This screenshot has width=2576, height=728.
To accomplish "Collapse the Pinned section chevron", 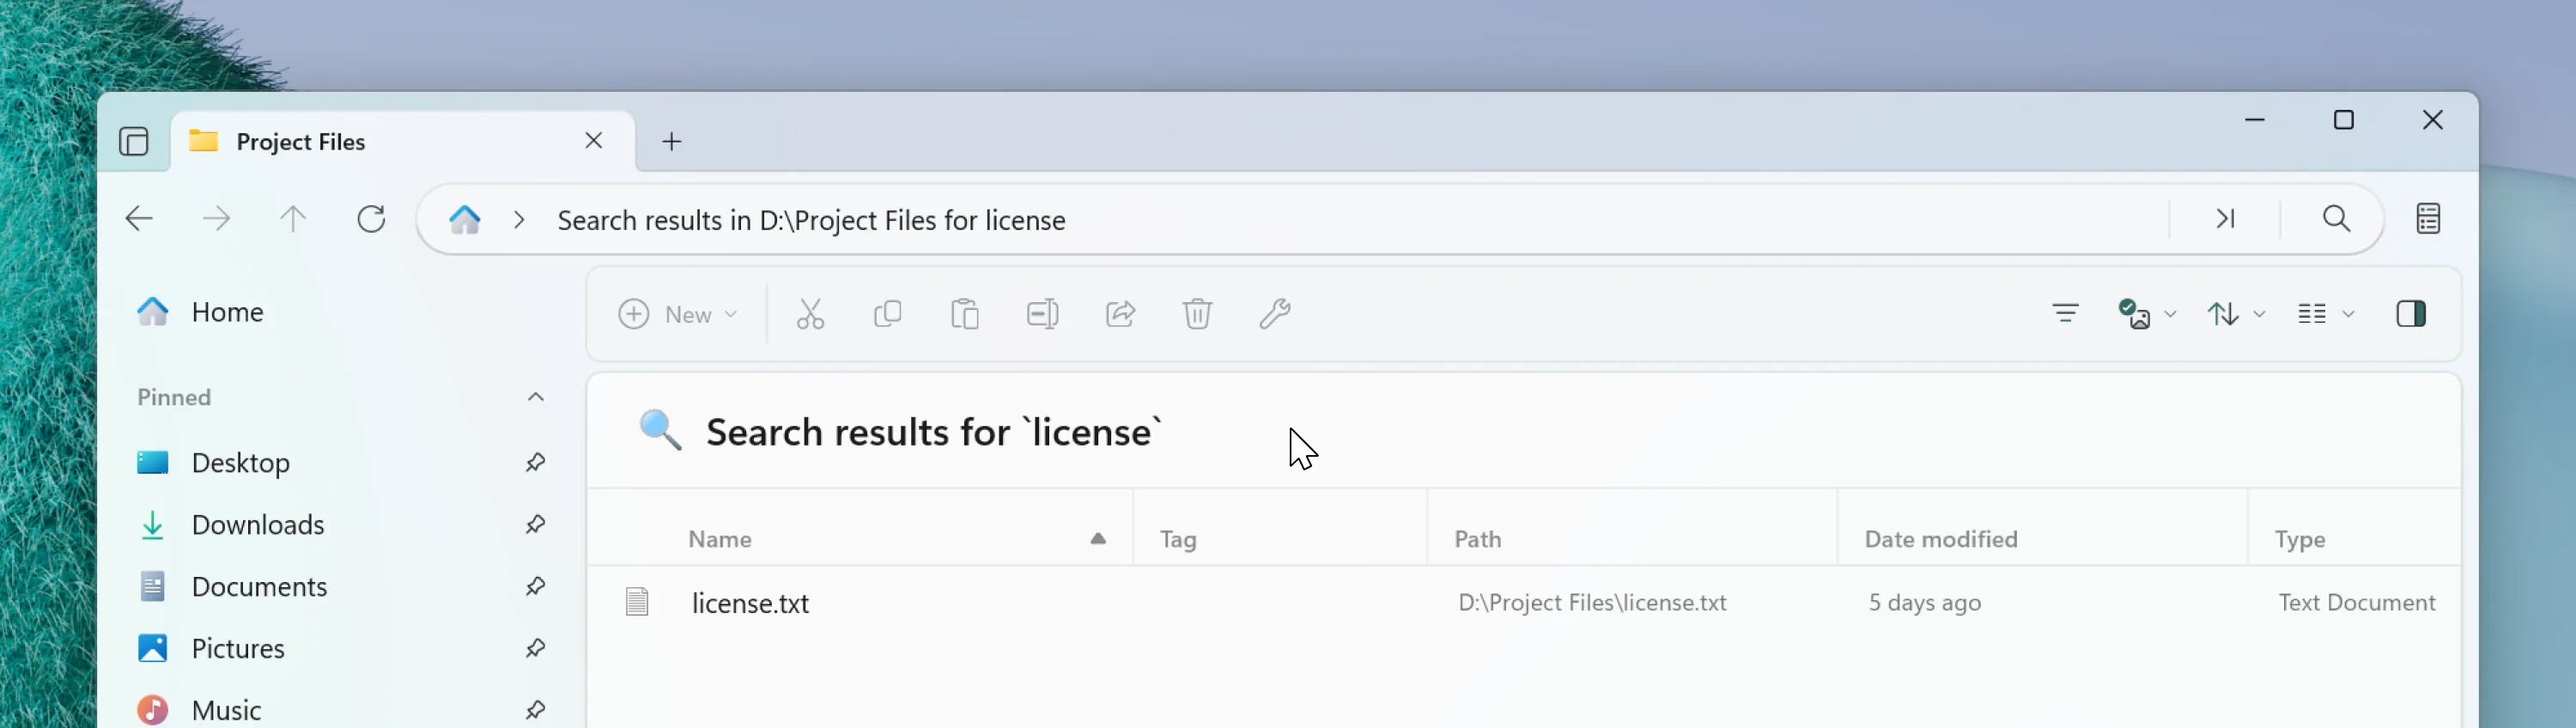I will click(536, 396).
